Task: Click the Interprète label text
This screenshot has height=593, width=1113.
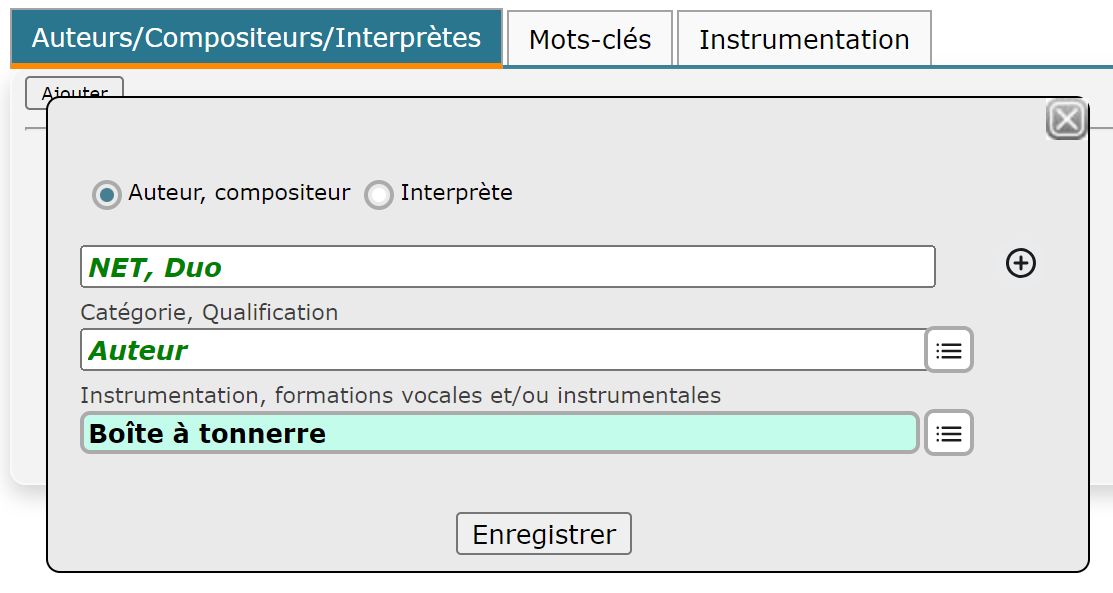Action: point(456,192)
